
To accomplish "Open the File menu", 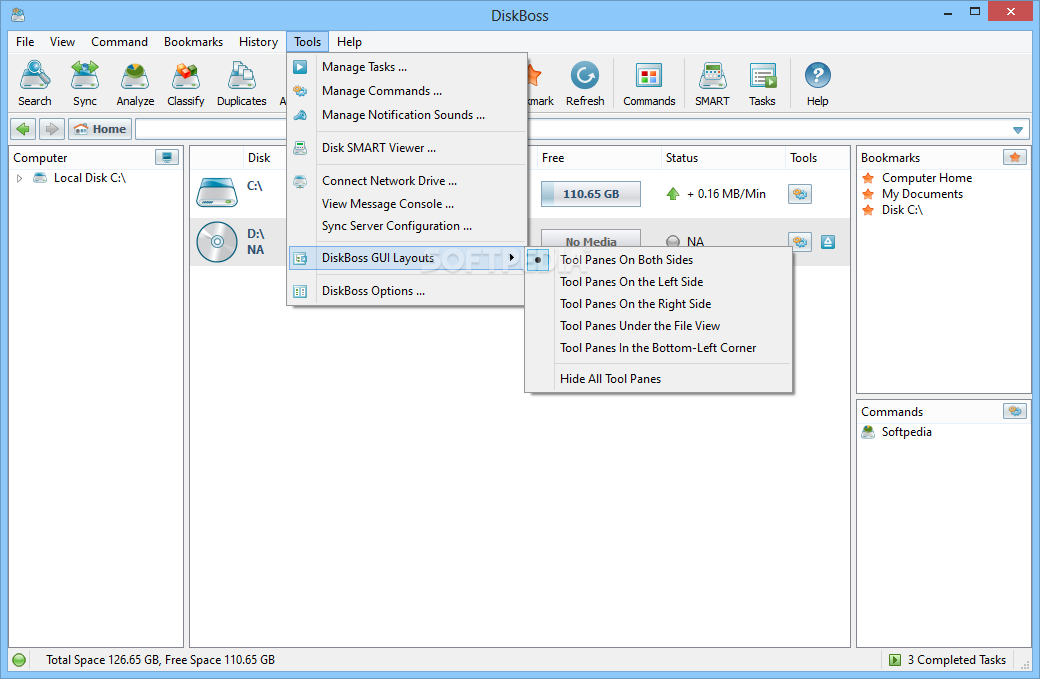I will [x=25, y=42].
